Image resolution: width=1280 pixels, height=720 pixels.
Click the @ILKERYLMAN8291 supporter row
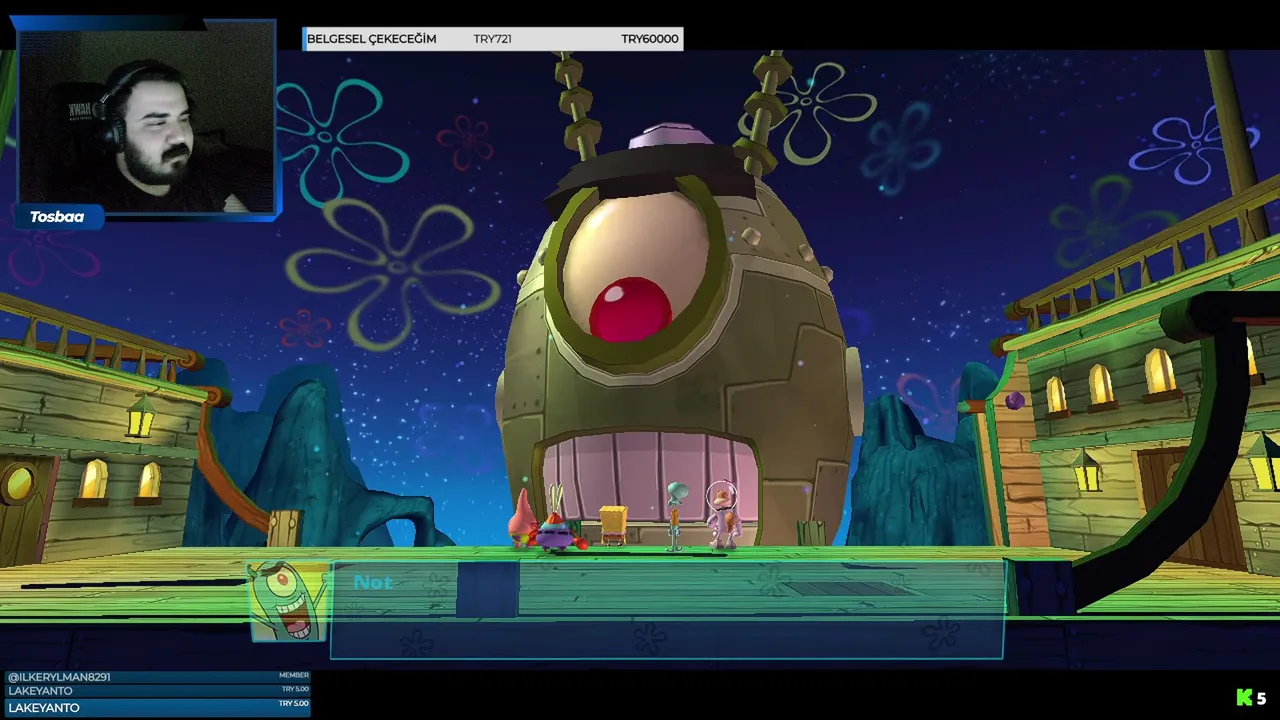click(158, 677)
